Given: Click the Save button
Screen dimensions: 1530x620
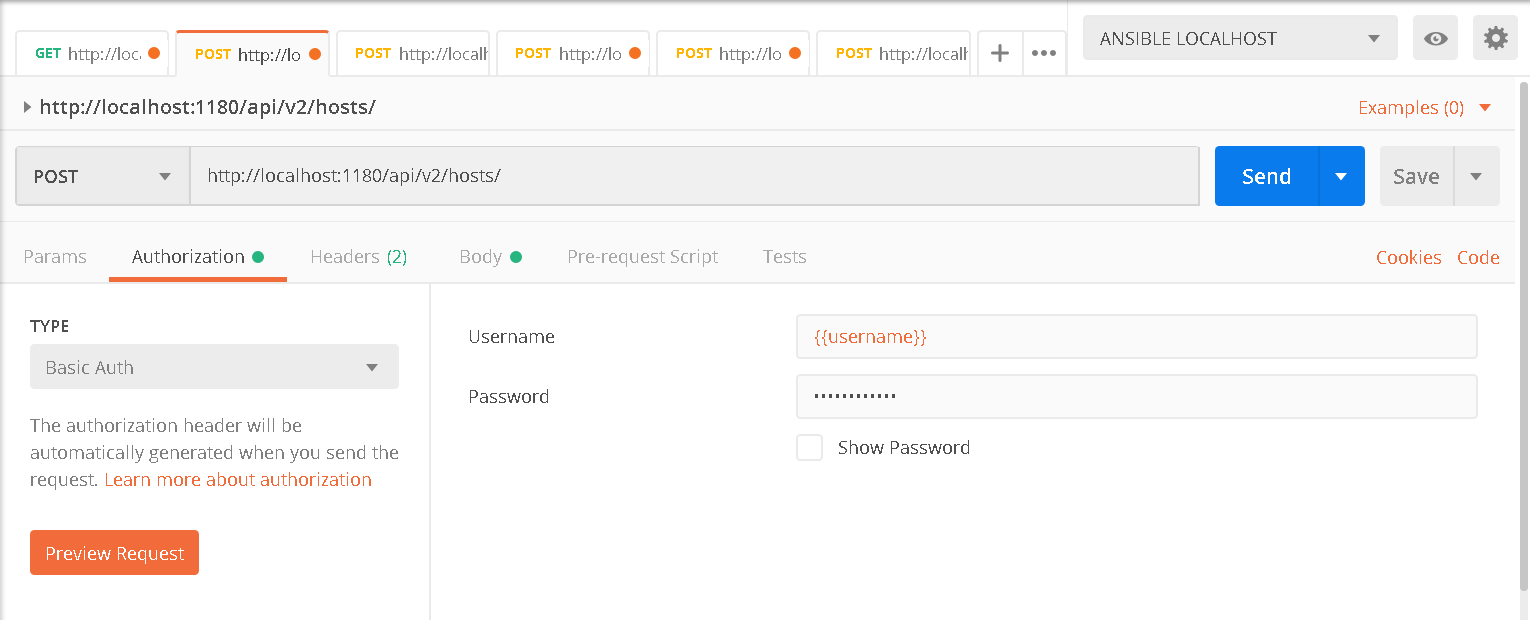Looking at the screenshot, I should tap(1416, 176).
